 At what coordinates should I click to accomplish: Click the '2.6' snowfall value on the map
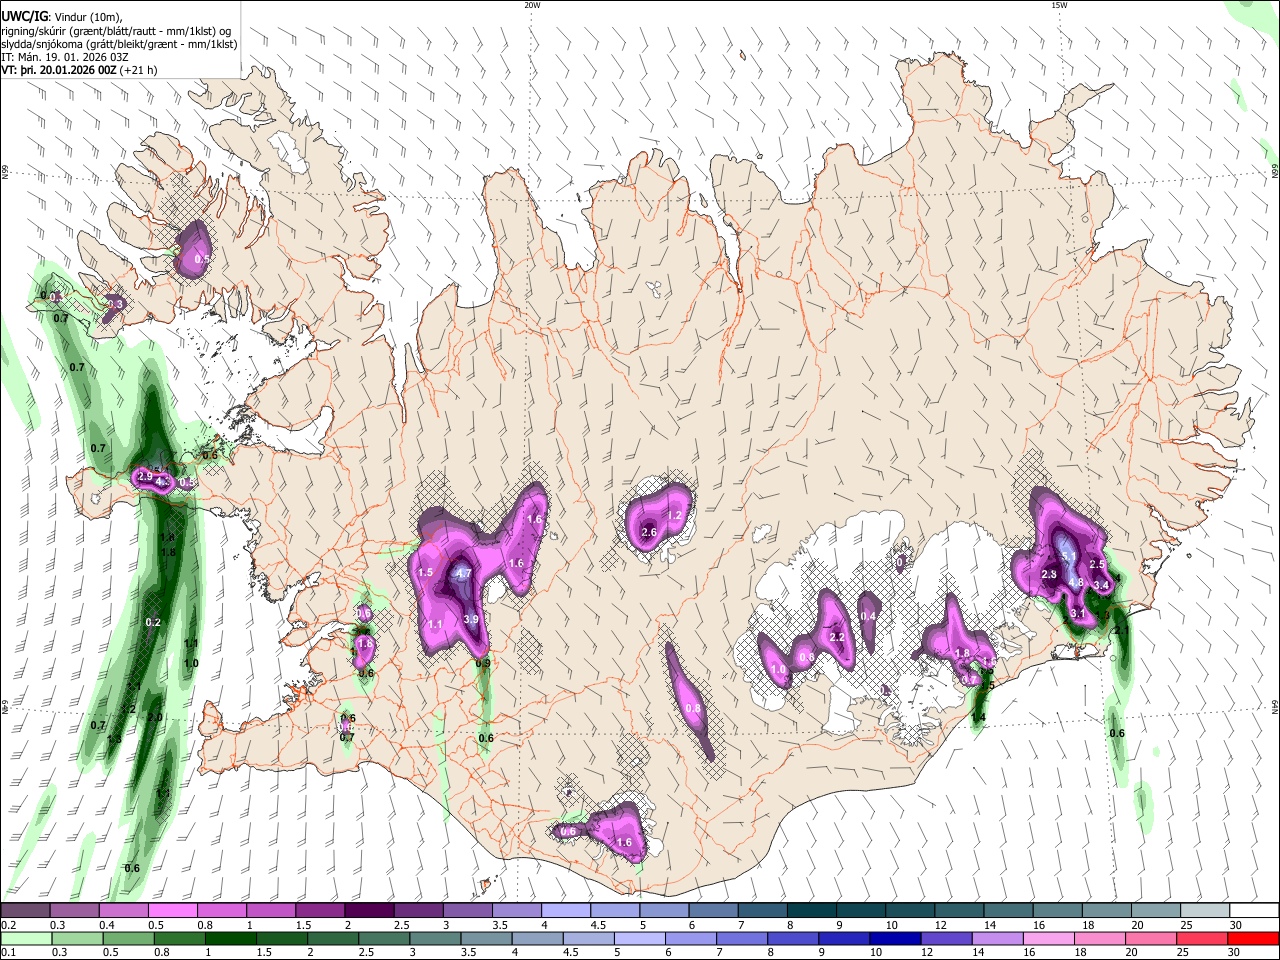[649, 532]
